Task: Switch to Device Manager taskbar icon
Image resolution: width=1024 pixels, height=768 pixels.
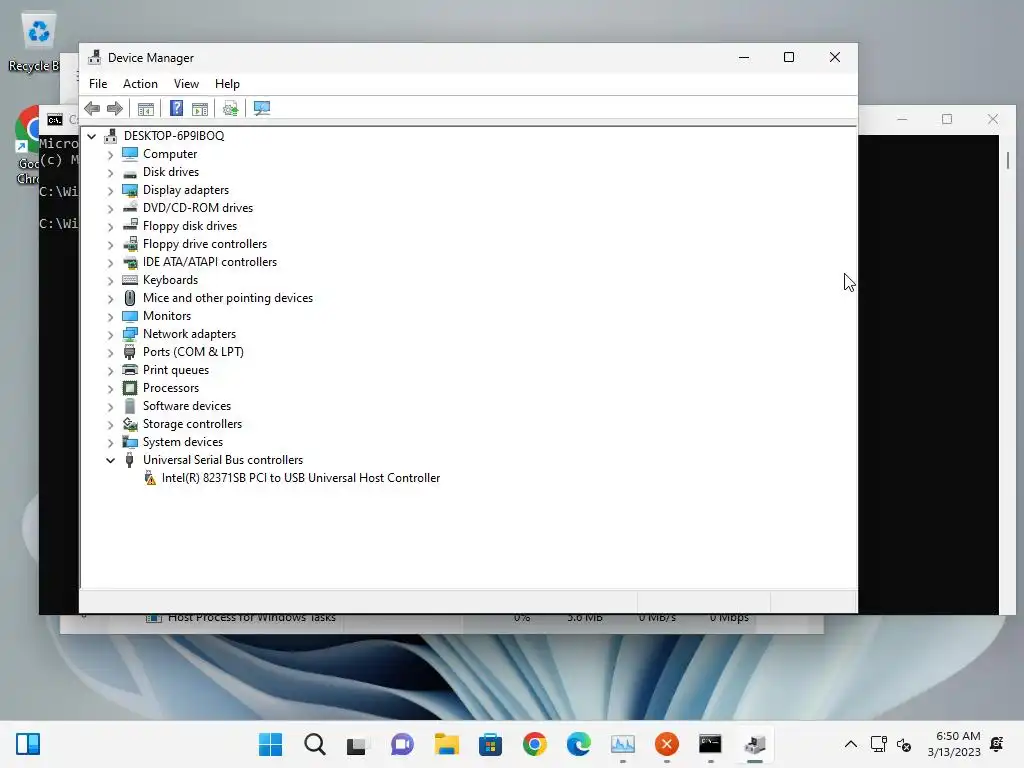Action: [x=754, y=744]
